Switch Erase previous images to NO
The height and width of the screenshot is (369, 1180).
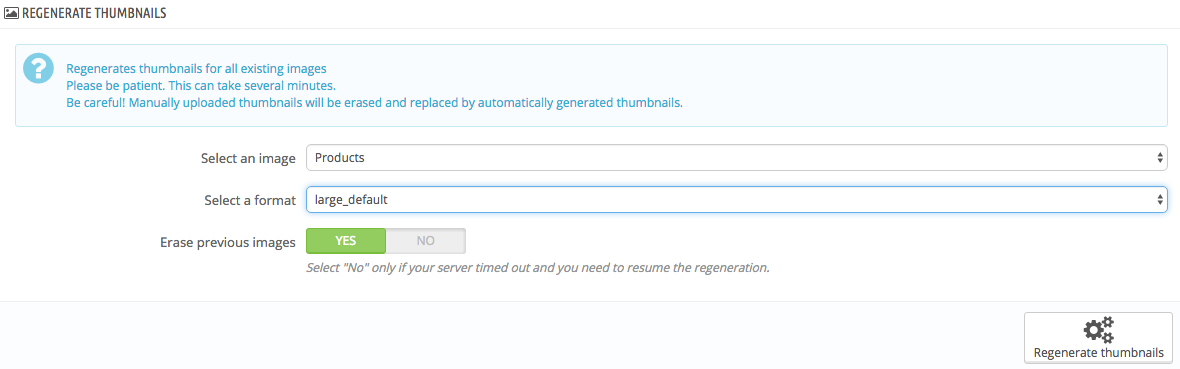pyautogui.click(x=426, y=241)
